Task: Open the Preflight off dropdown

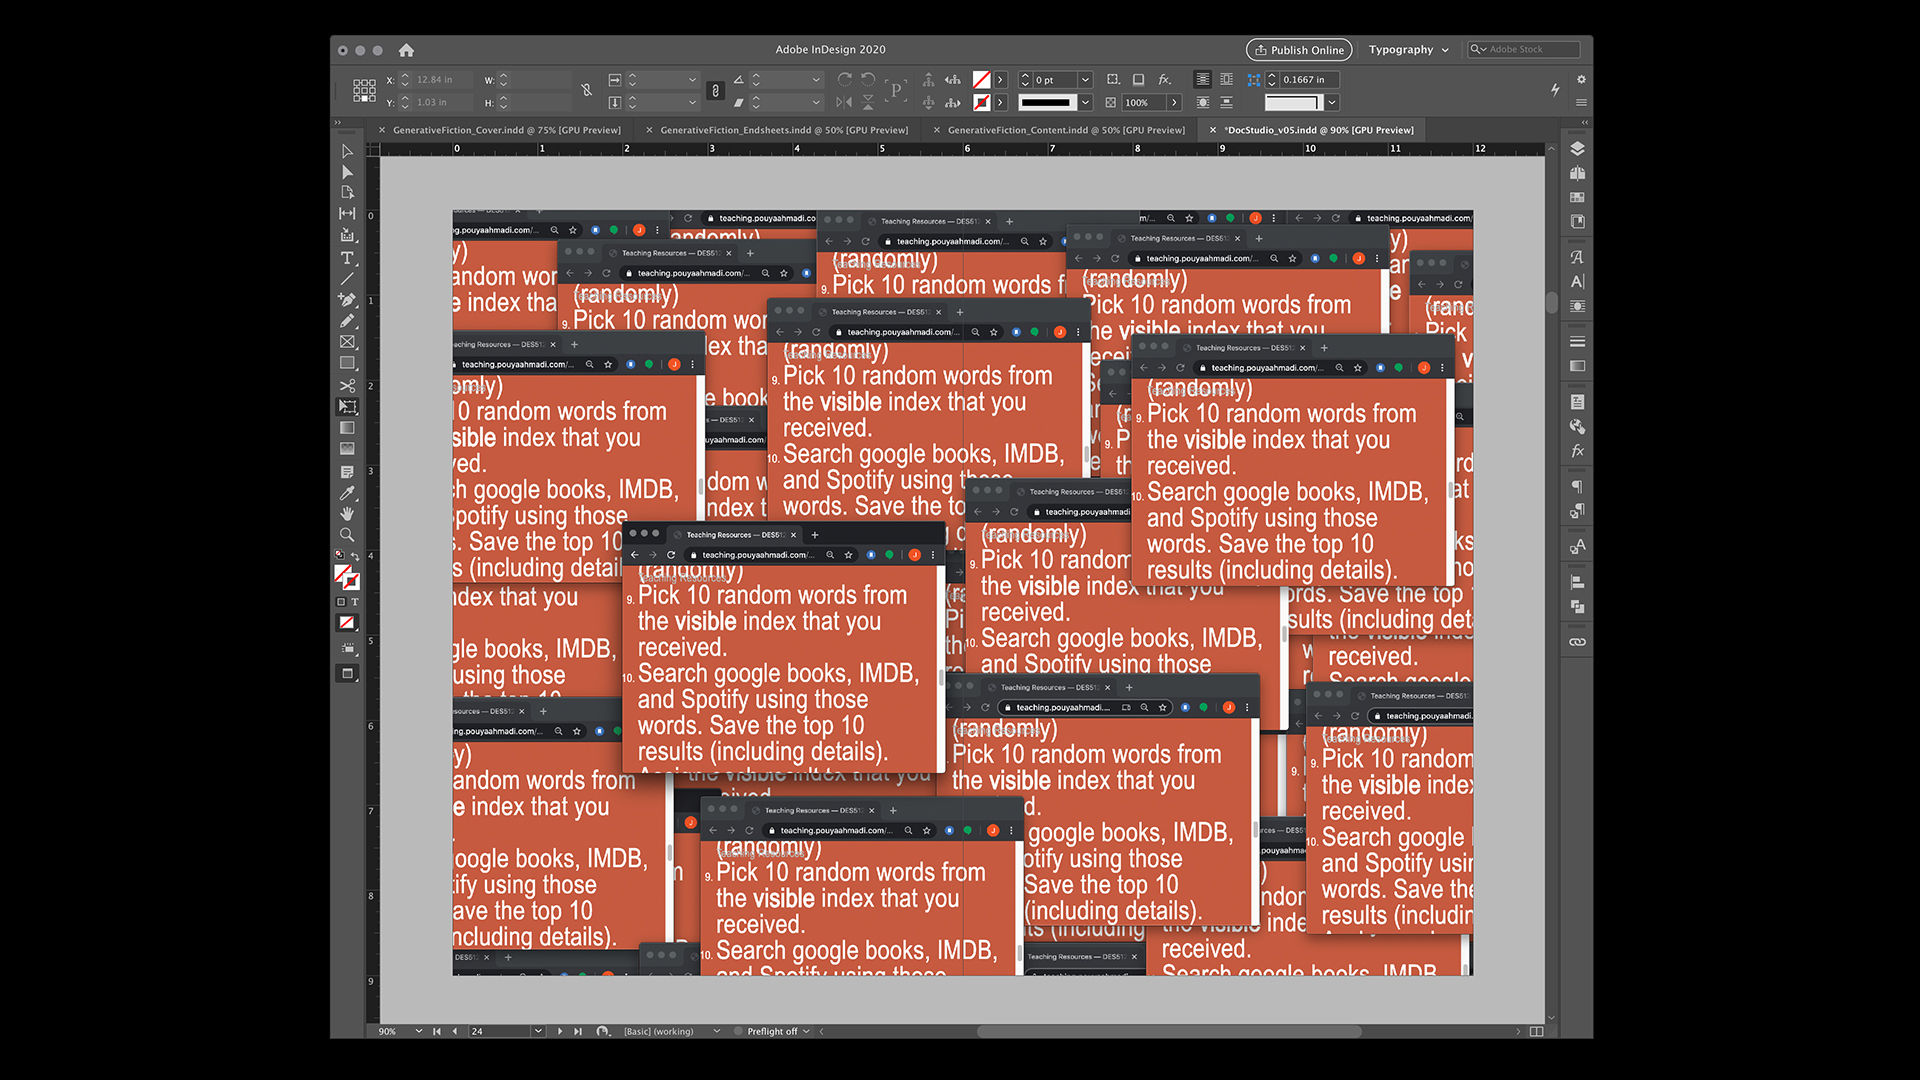Action: (x=806, y=1031)
